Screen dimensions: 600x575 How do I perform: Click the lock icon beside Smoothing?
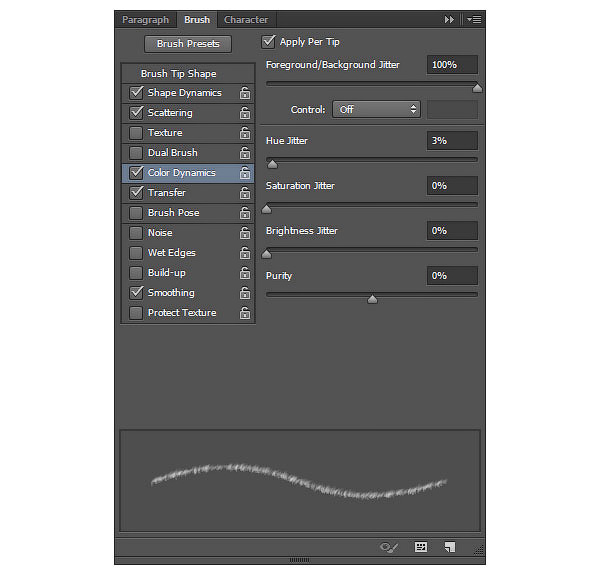[245, 293]
